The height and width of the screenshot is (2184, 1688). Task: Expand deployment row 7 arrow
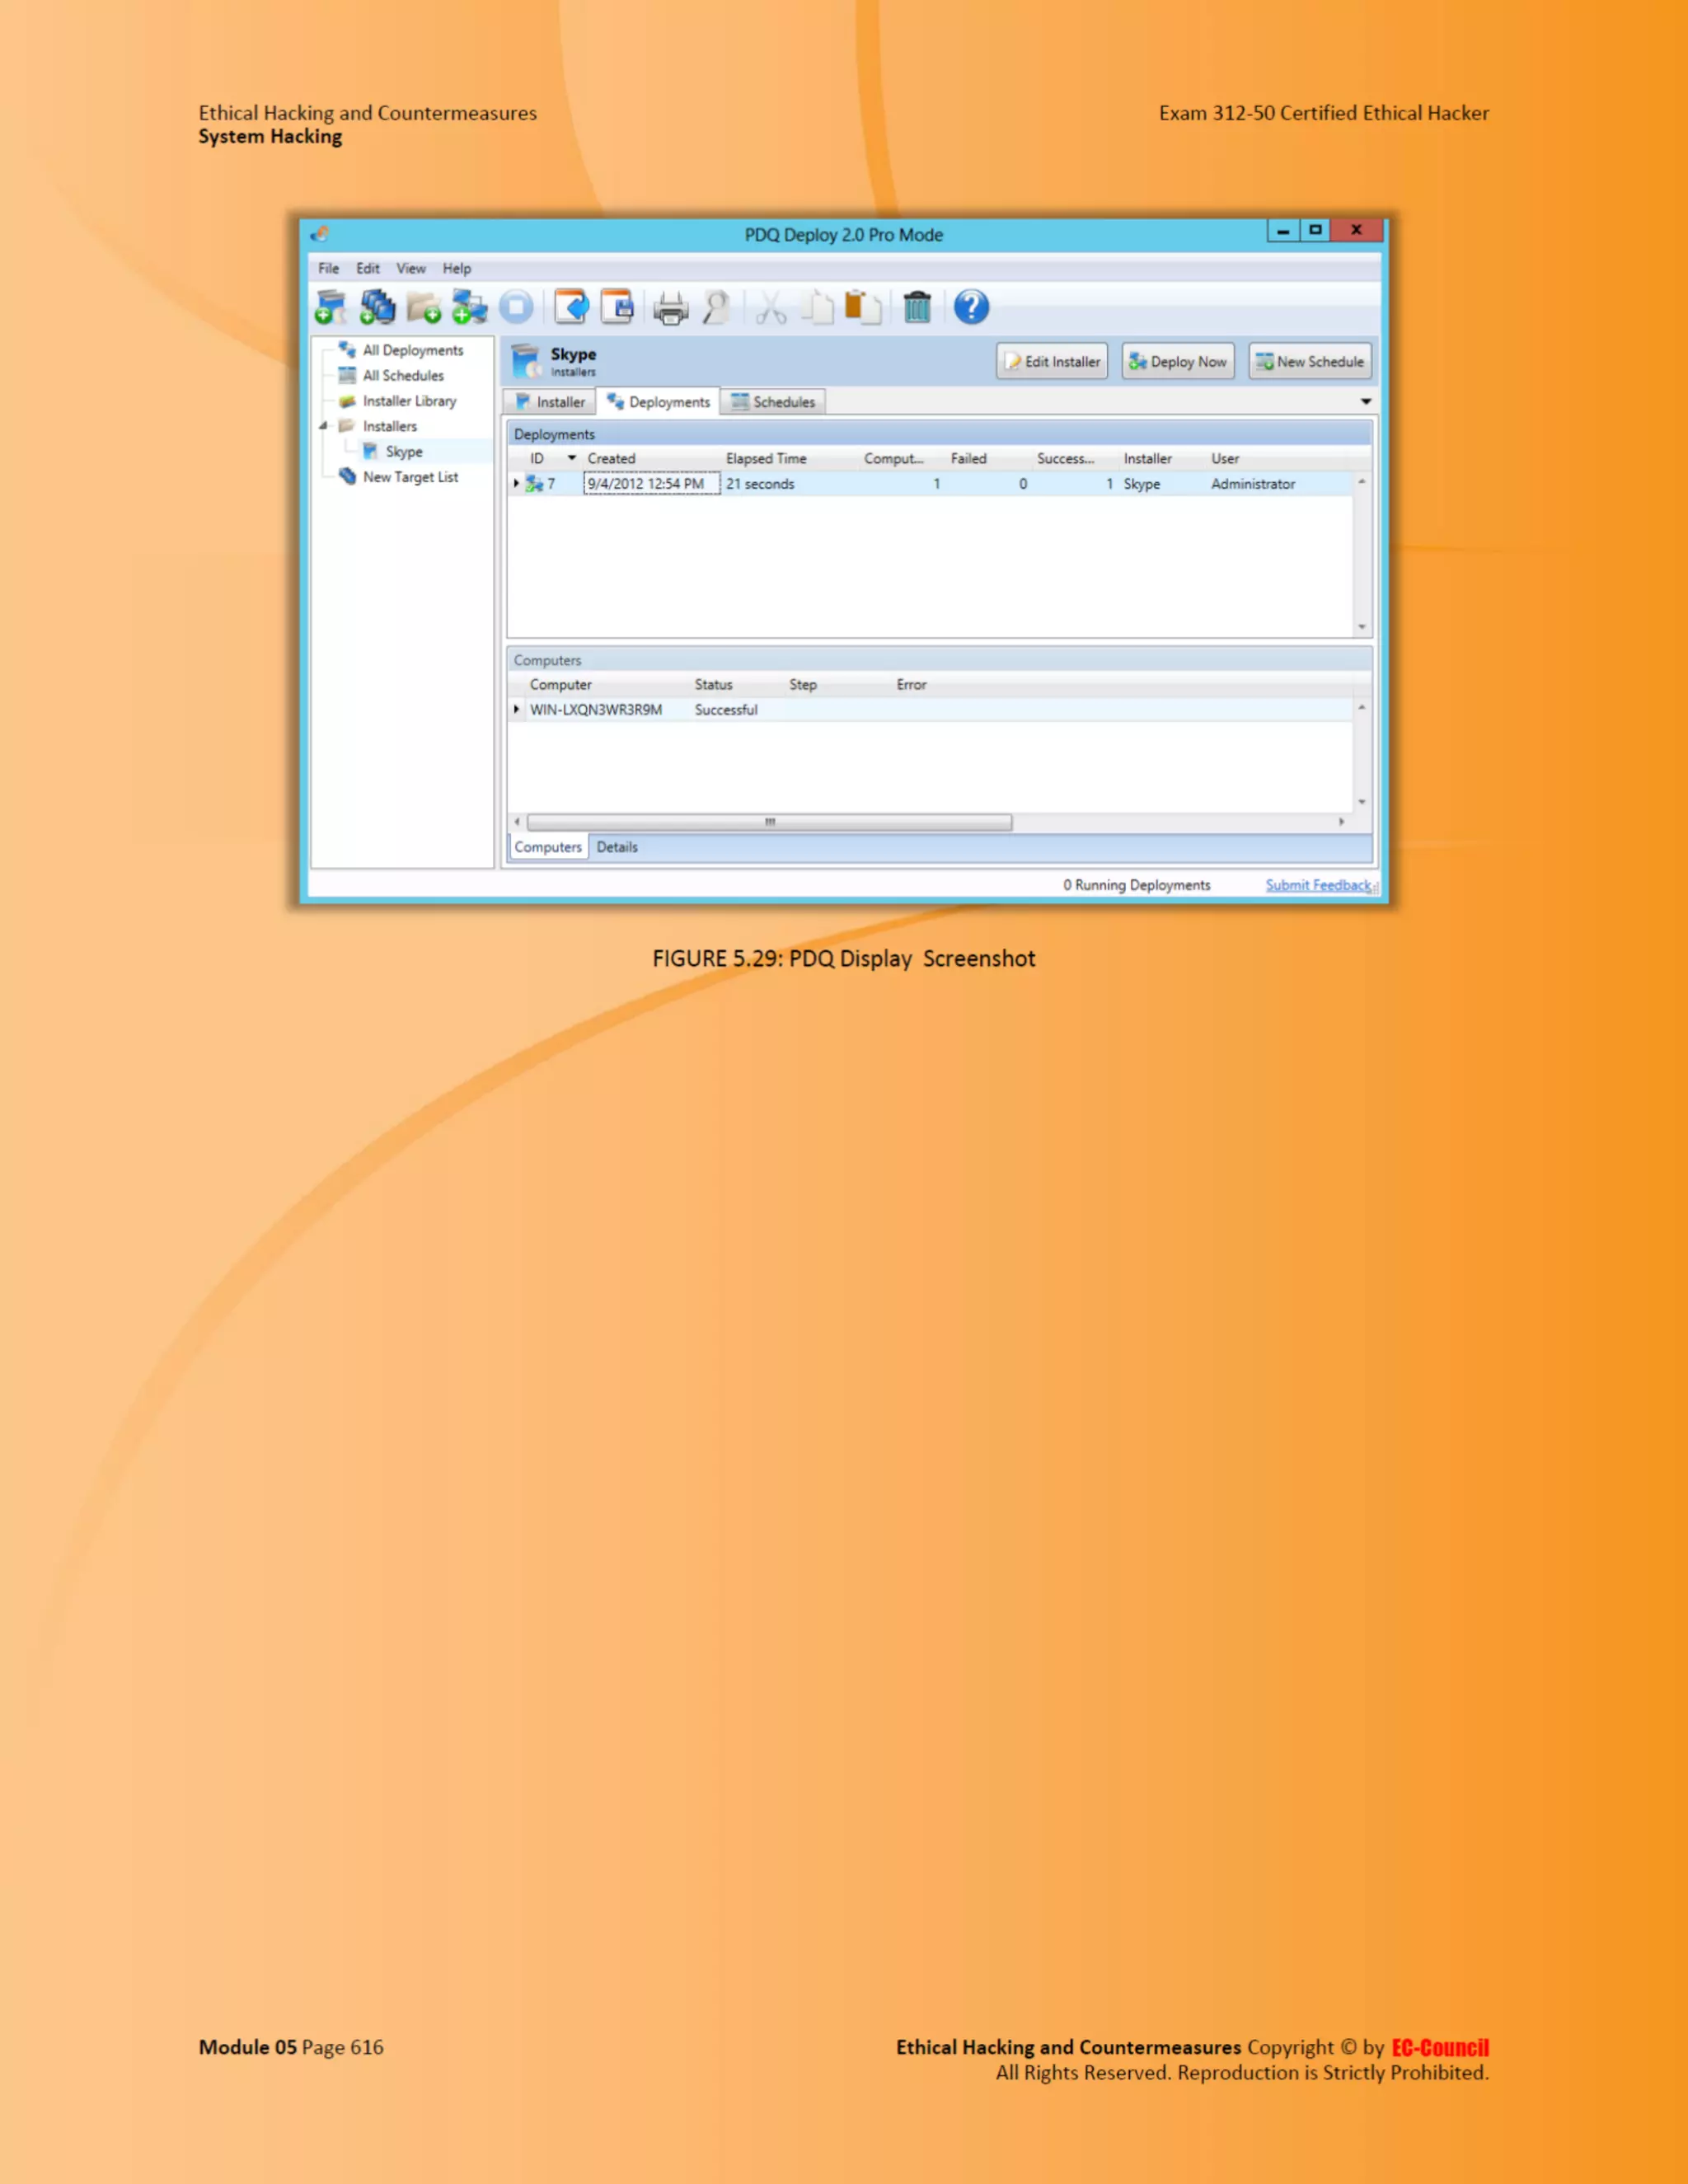click(x=516, y=484)
